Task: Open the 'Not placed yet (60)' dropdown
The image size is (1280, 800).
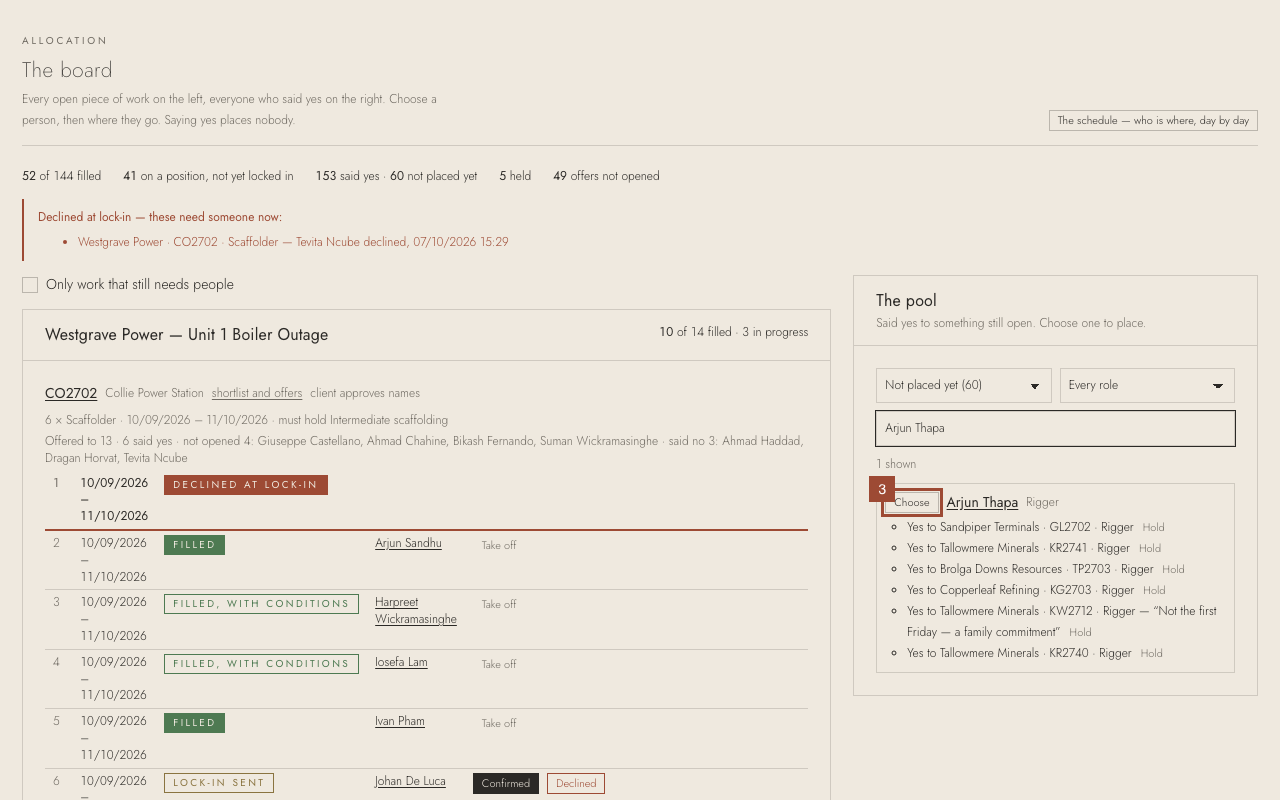Action: tap(963, 385)
